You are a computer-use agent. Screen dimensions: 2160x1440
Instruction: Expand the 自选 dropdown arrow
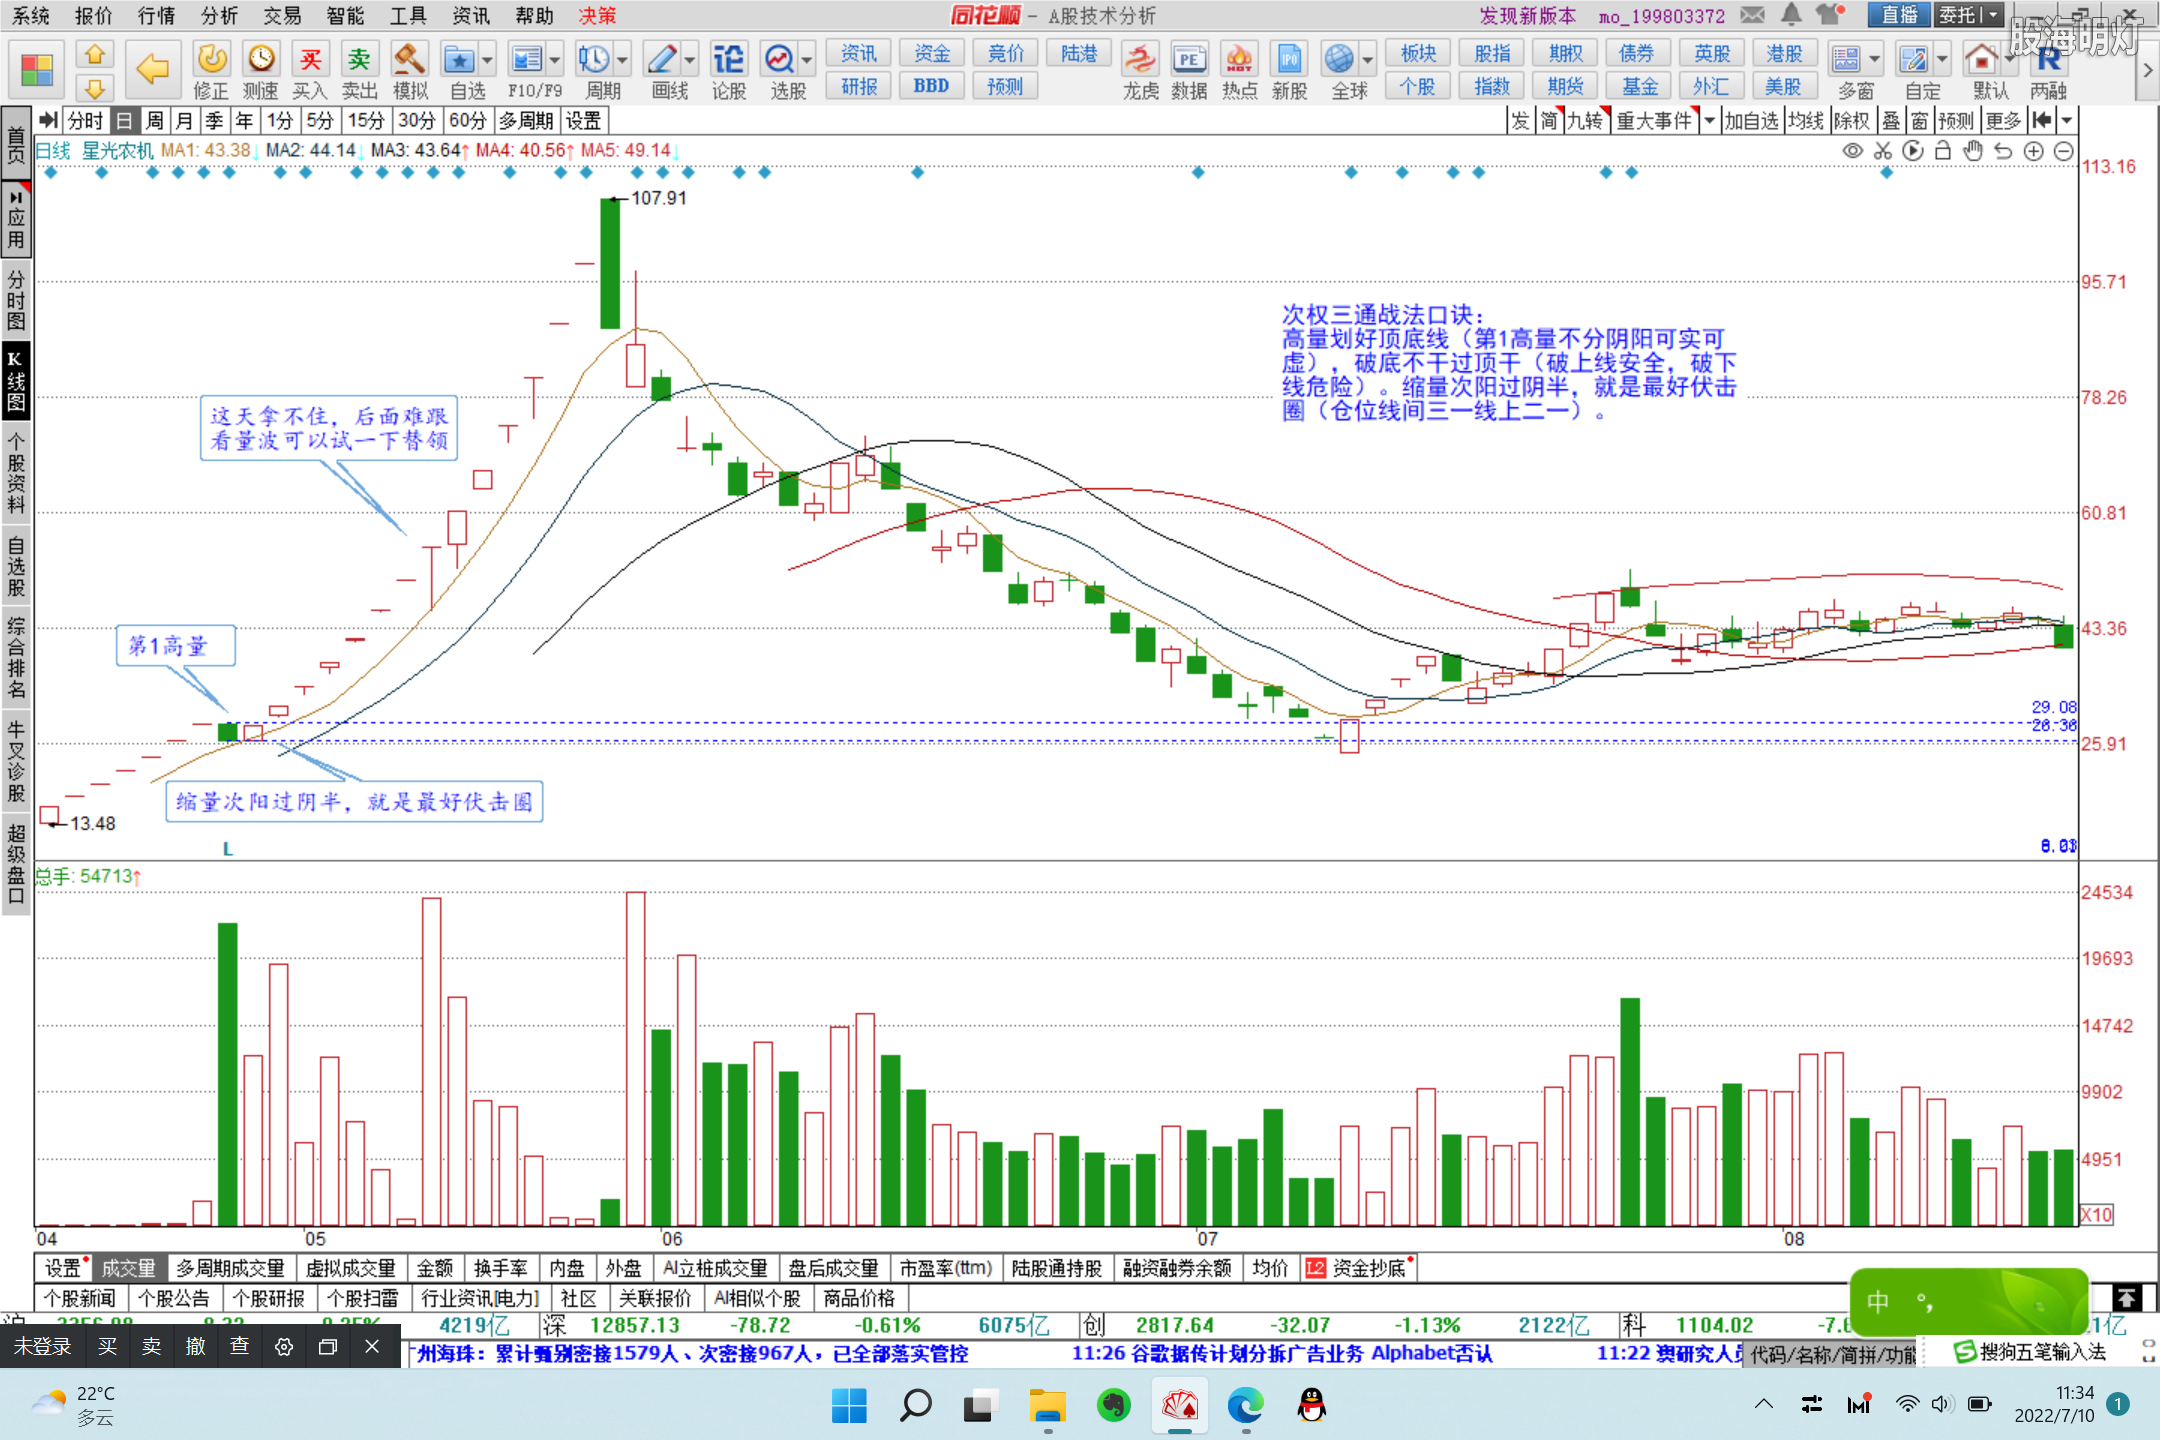pyautogui.click(x=488, y=60)
